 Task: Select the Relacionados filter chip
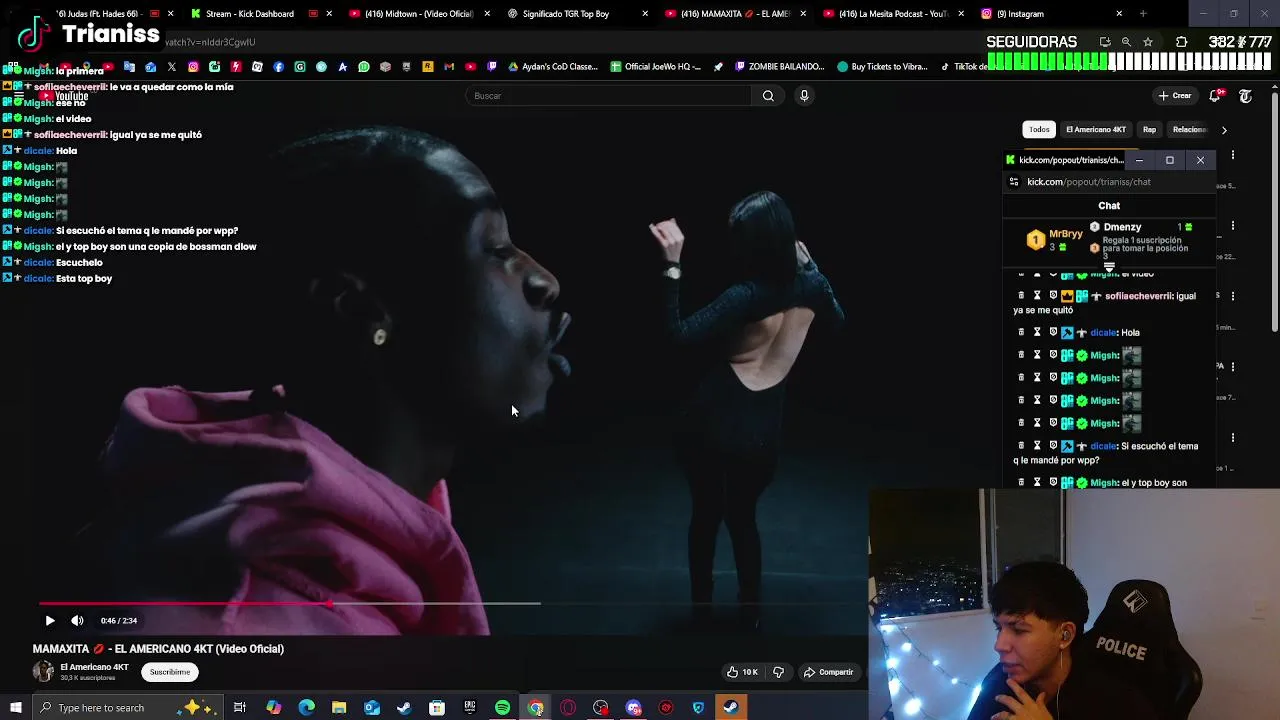pos(1189,129)
